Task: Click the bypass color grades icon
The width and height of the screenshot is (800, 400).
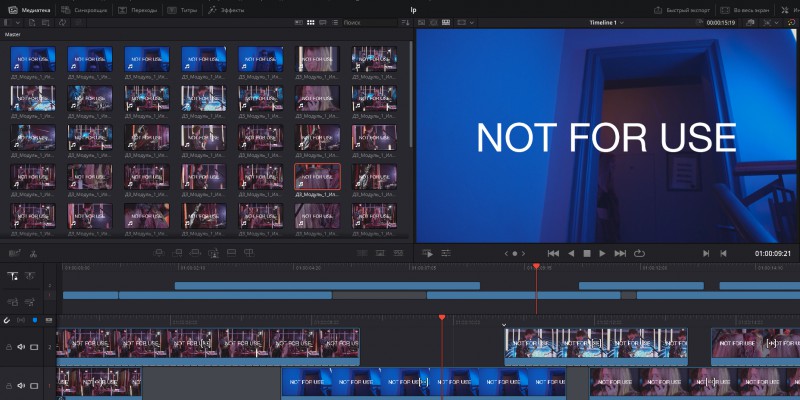Action: coord(750,22)
